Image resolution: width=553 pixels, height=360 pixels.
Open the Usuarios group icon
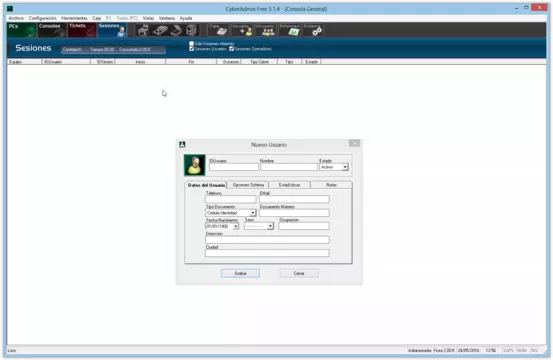tap(266, 30)
